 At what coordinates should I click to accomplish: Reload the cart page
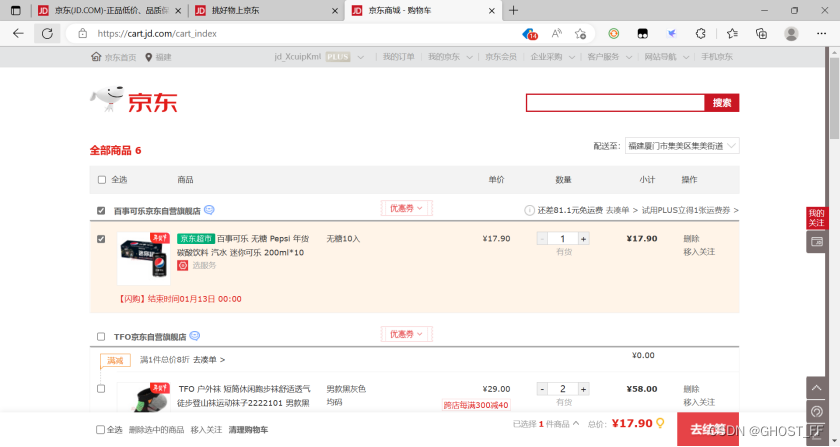[x=47, y=33]
